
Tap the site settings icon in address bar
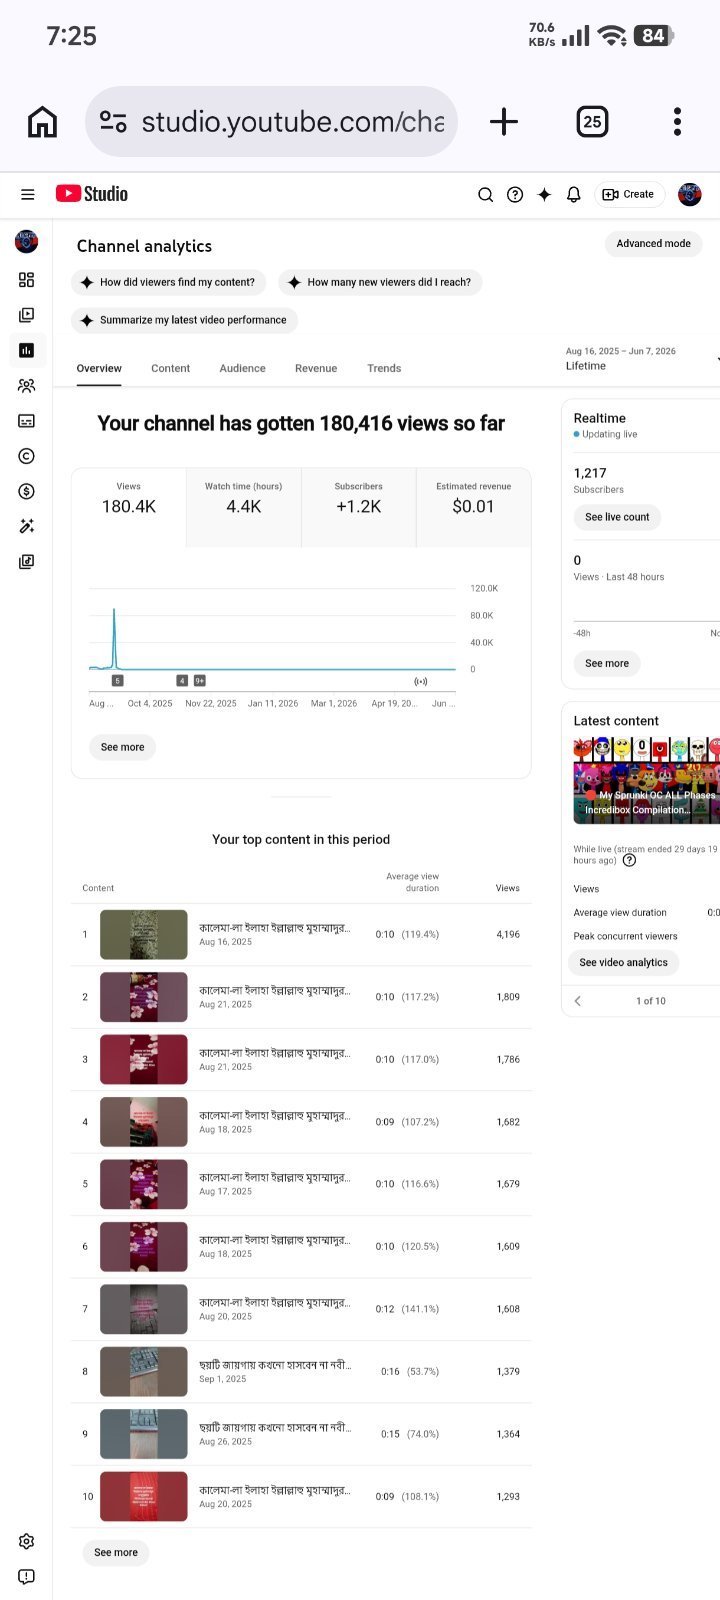[x=113, y=122]
